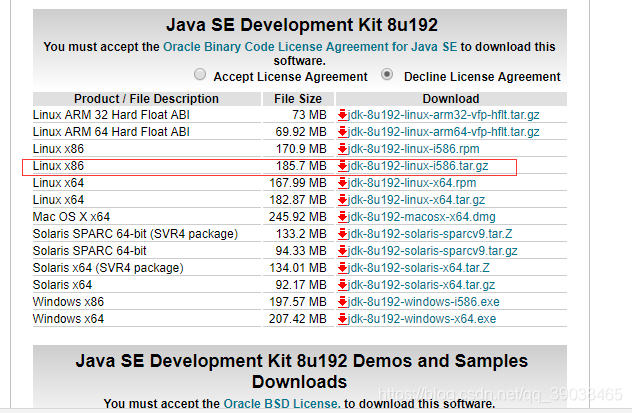The height and width of the screenshot is (413, 632).
Task: Select Decline License Agreement radio button
Action: click(387, 75)
